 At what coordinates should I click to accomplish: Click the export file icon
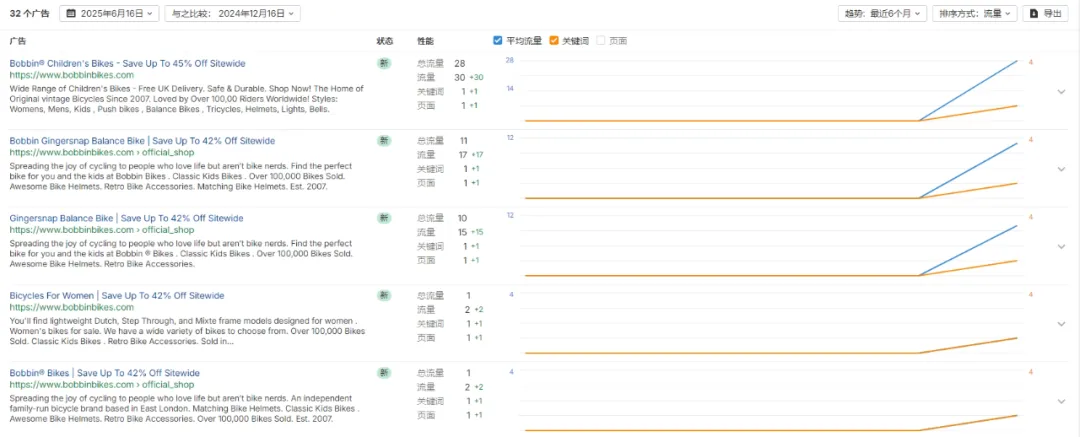pos(1034,13)
